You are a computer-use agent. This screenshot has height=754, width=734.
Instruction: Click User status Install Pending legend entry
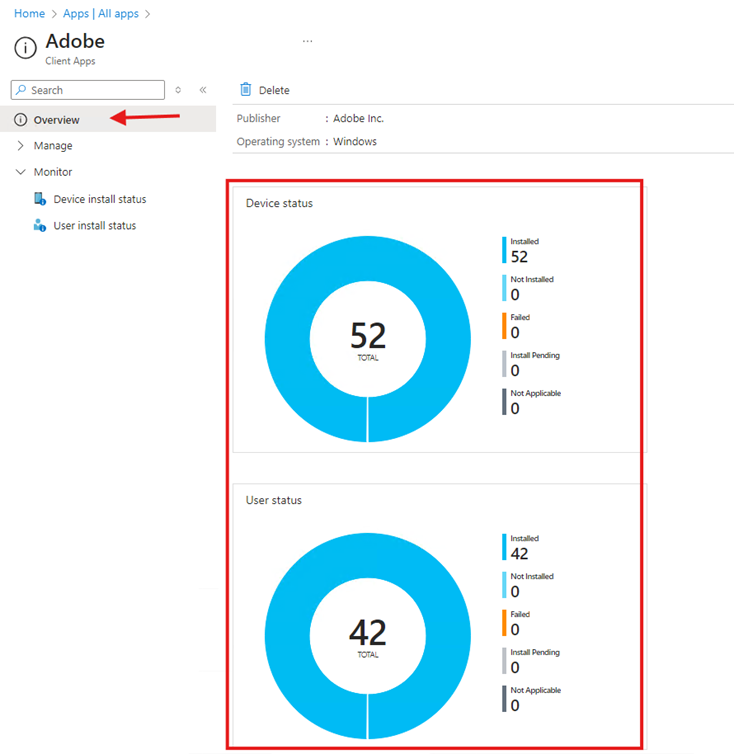(x=531, y=661)
